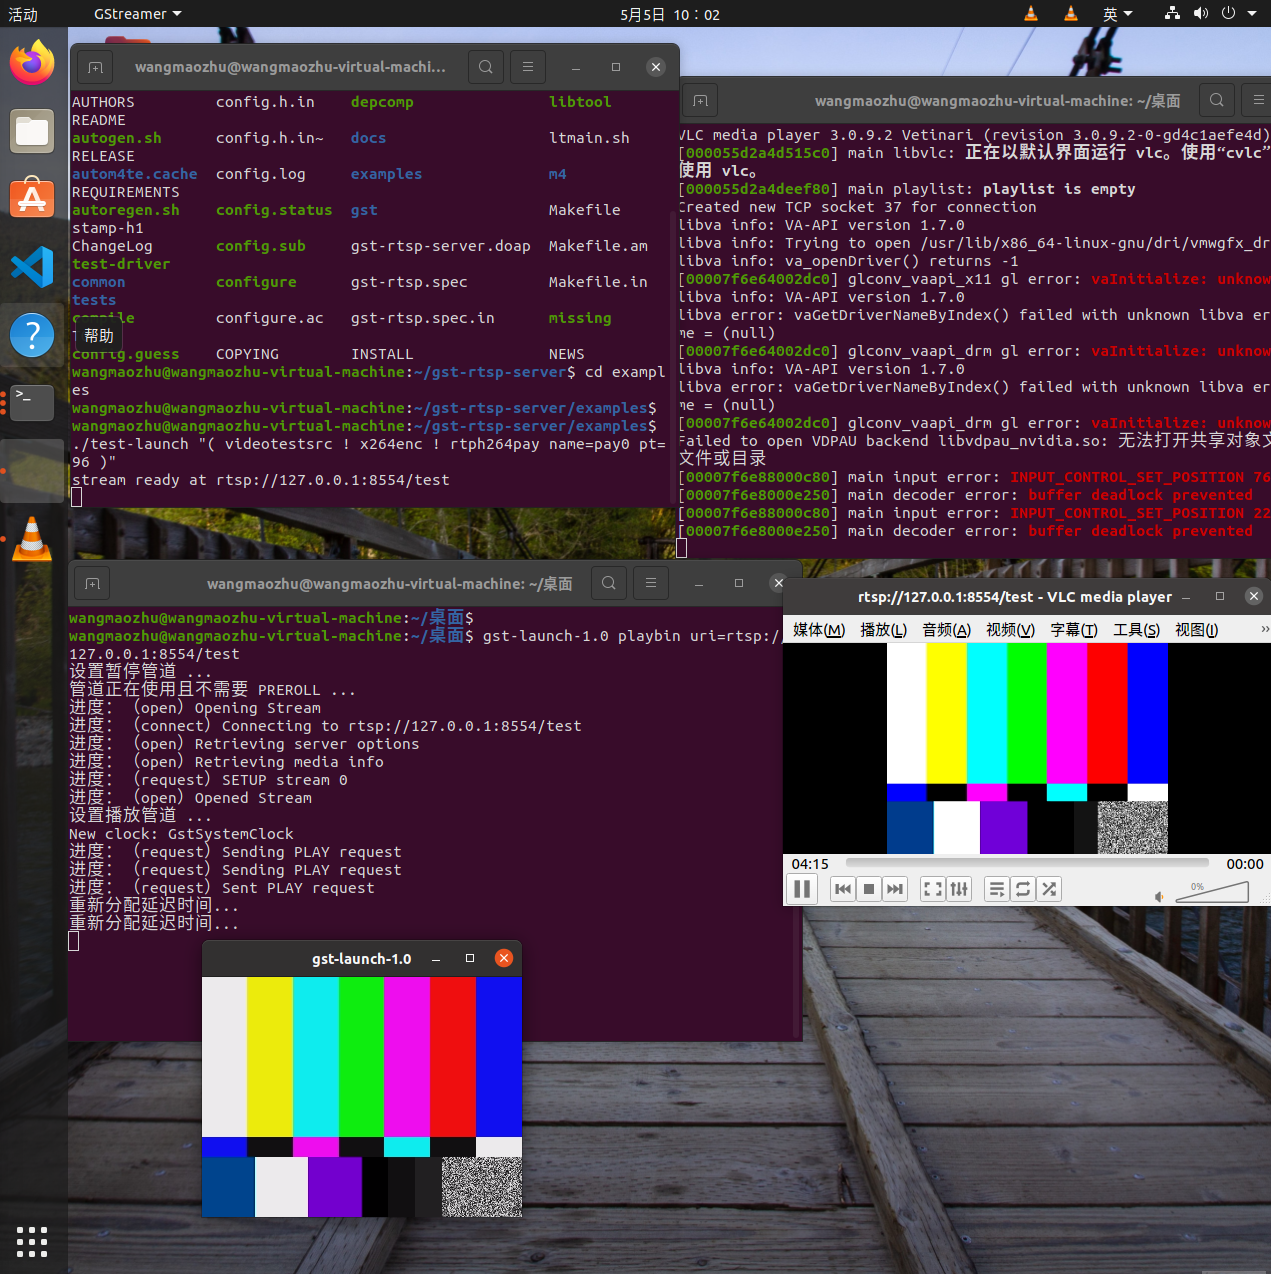The width and height of the screenshot is (1271, 1274).
Task: Open hamburger menu of VLC log terminal
Action: [x=1258, y=100]
